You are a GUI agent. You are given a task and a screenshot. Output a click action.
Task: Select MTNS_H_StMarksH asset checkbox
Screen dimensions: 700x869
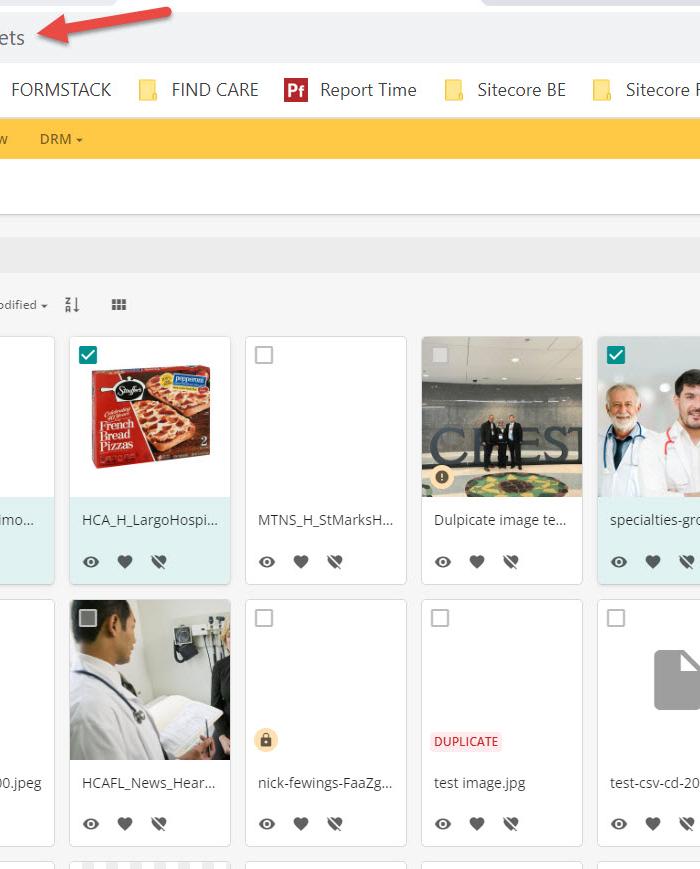tap(264, 355)
